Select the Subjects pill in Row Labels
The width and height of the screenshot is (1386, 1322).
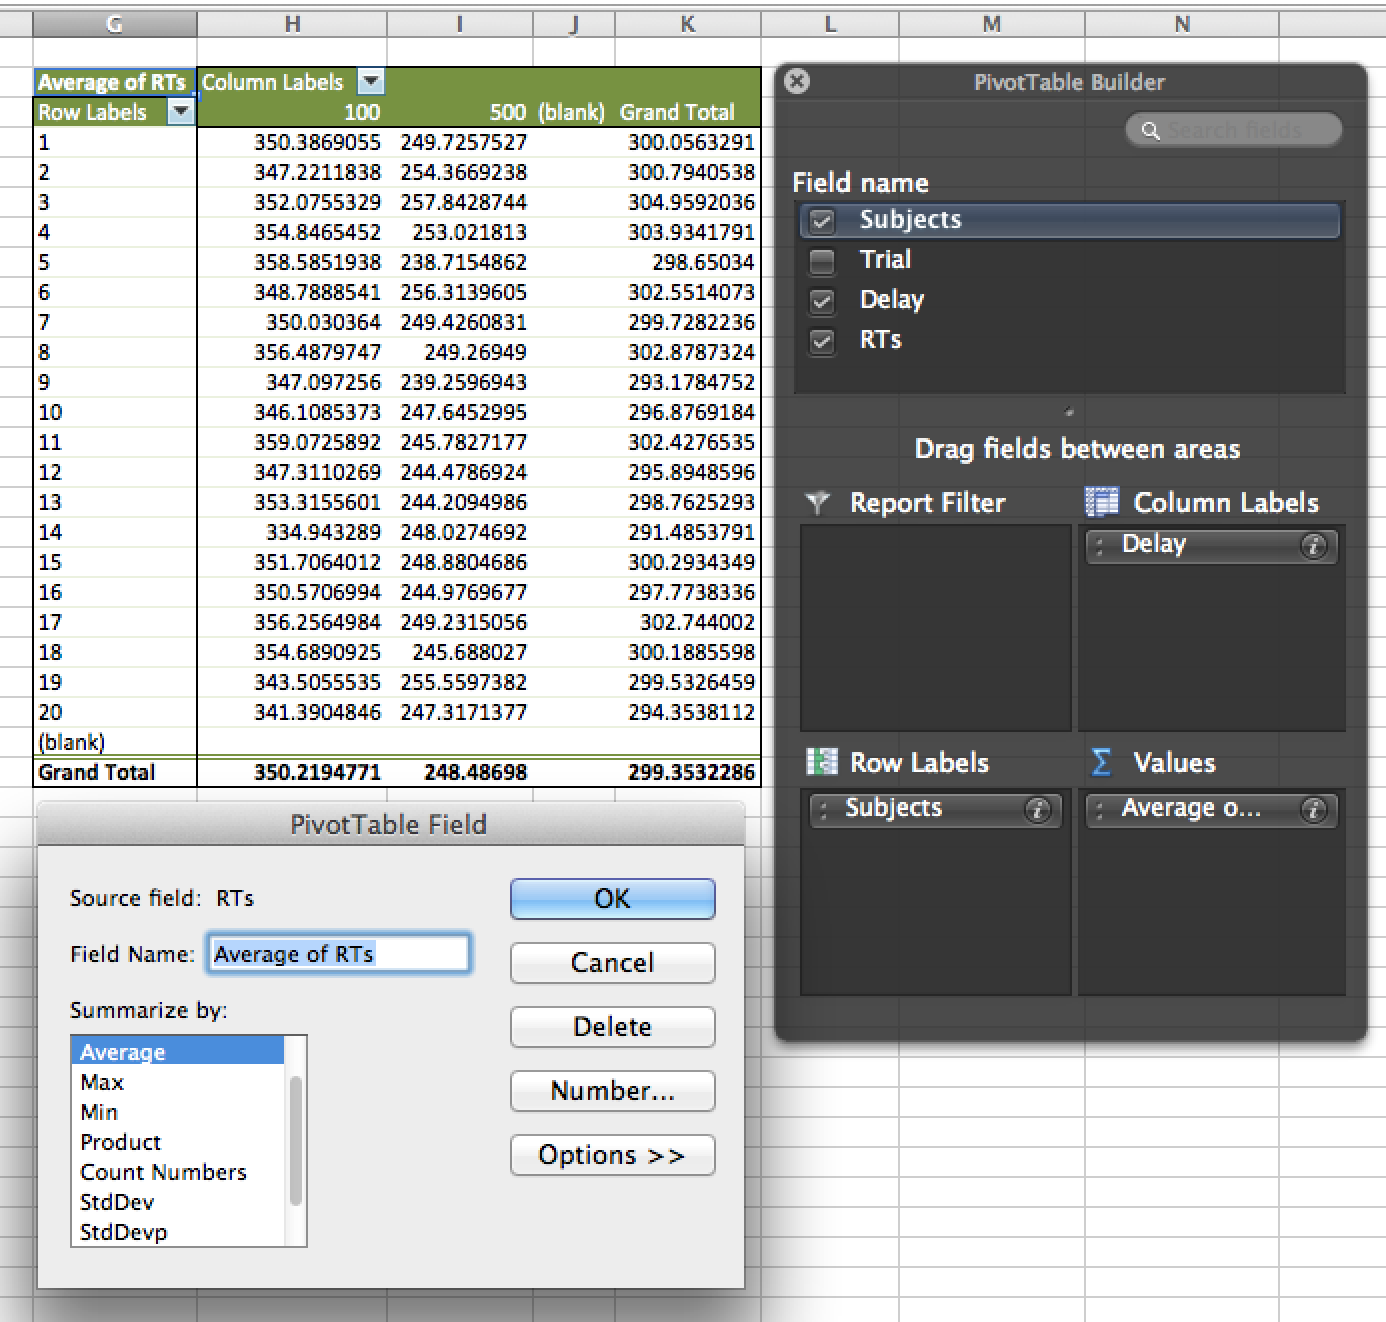click(935, 810)
